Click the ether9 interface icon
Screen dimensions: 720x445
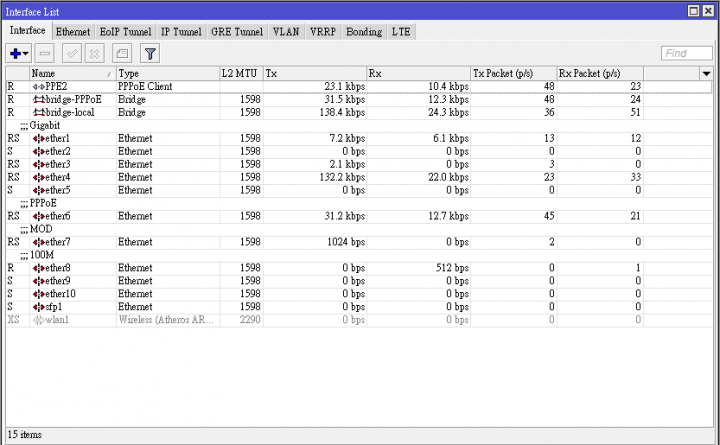tap(39, 281)
